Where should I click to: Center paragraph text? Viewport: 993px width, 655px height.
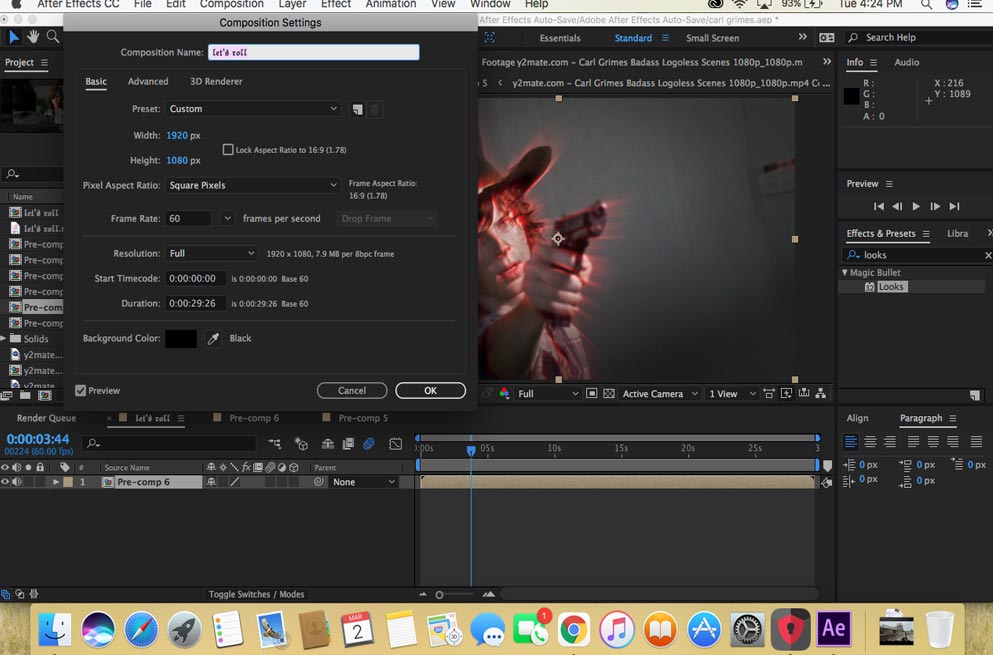(x=871, y=442)
